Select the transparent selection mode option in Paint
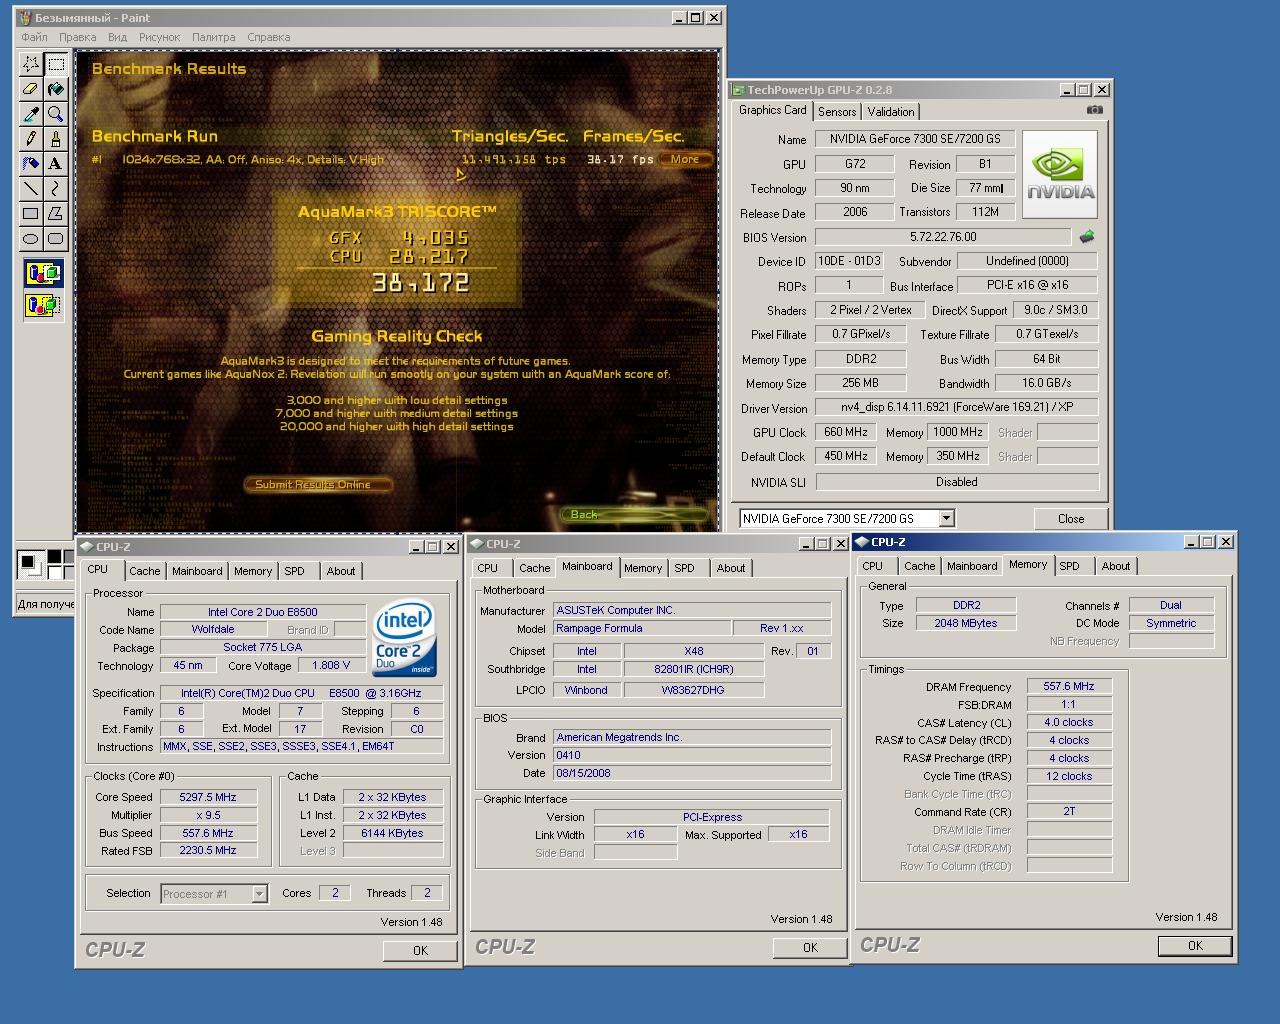 44,305
